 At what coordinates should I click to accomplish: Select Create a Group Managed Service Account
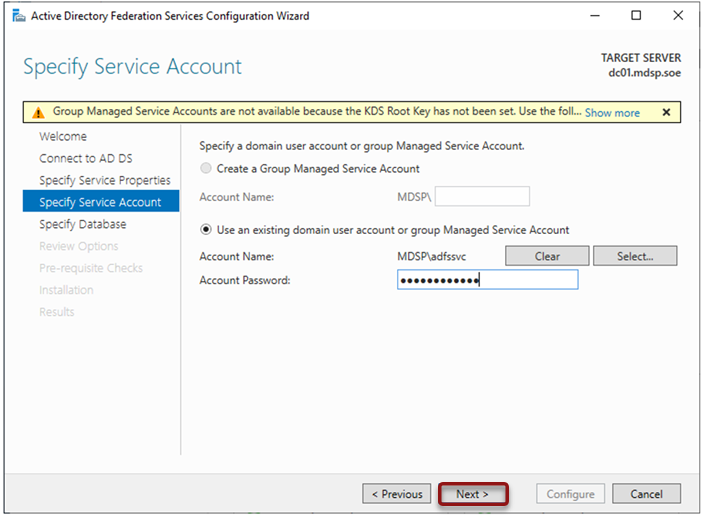206,169
